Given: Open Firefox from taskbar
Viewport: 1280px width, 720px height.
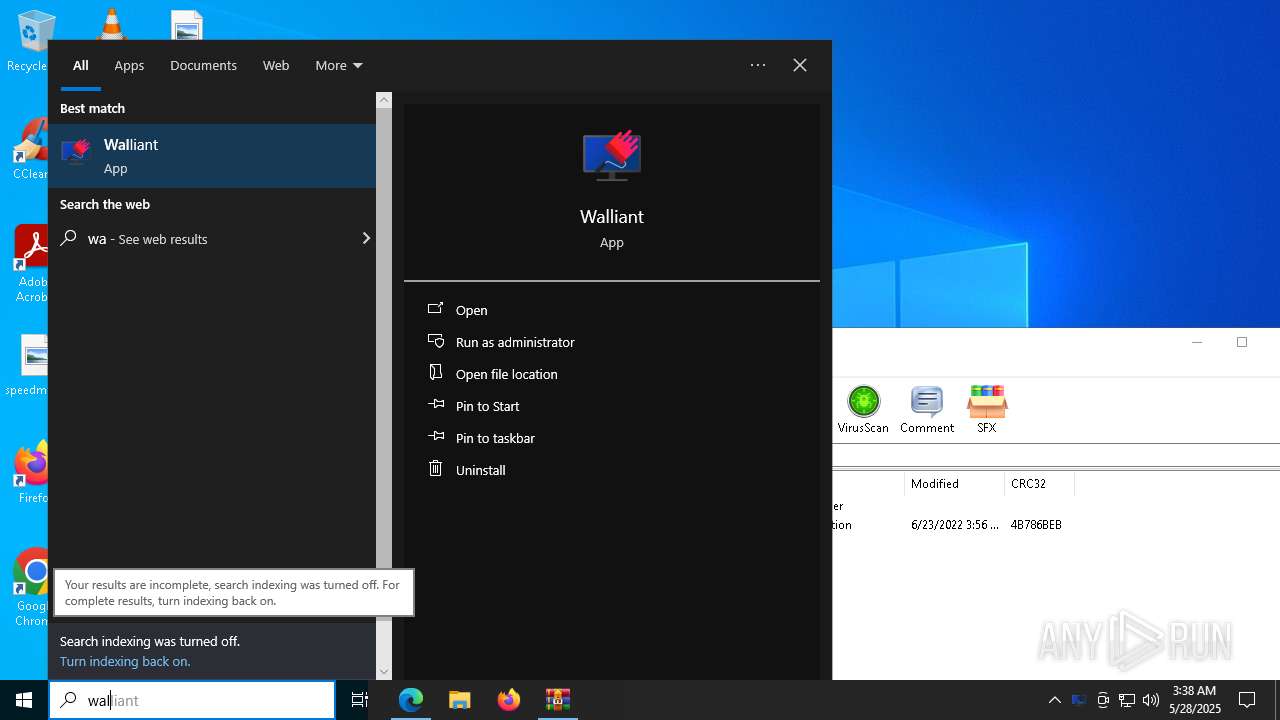Looking at the screenshot, I should tap(509, 700).
